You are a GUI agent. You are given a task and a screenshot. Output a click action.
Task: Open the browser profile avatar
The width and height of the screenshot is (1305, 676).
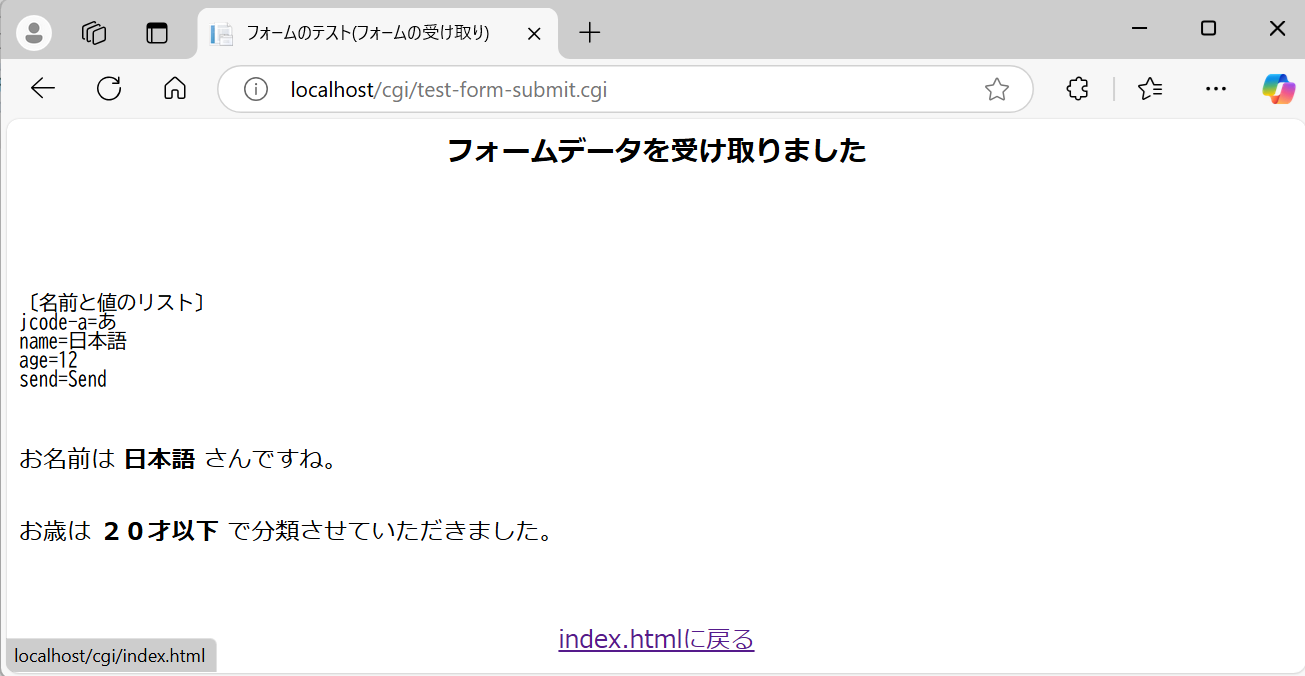[34, 33]
